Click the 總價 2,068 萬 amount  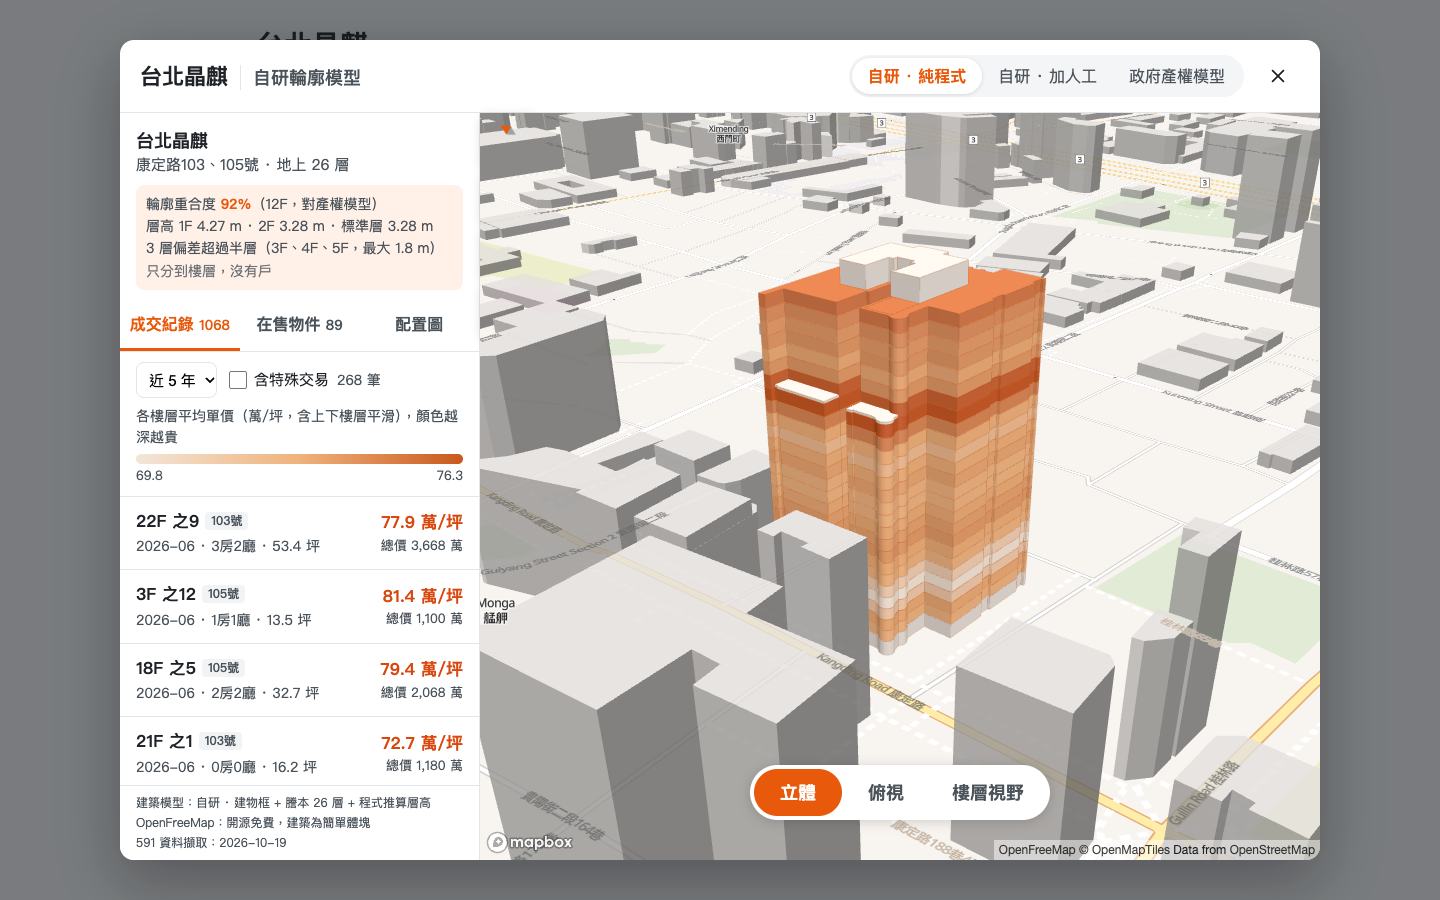[422, 693]
